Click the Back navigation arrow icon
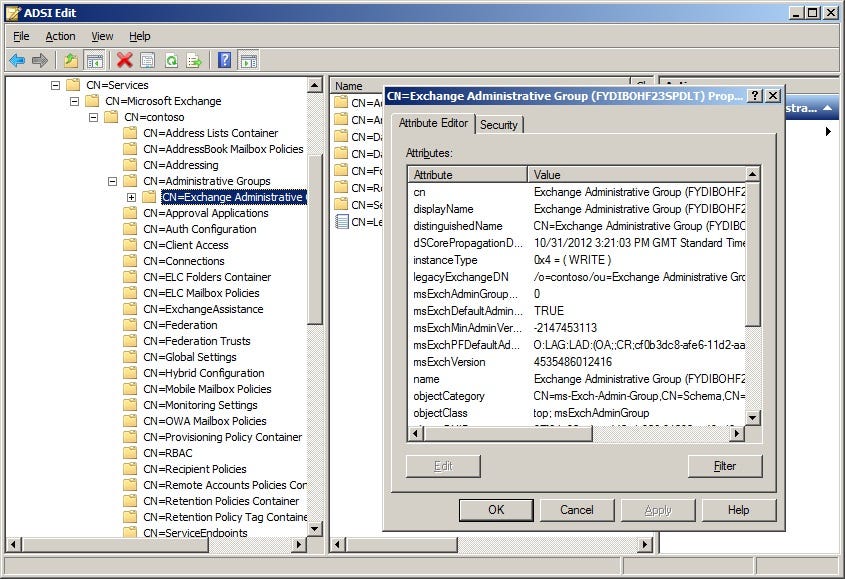The image size is (845, 579). coord(17,58)
